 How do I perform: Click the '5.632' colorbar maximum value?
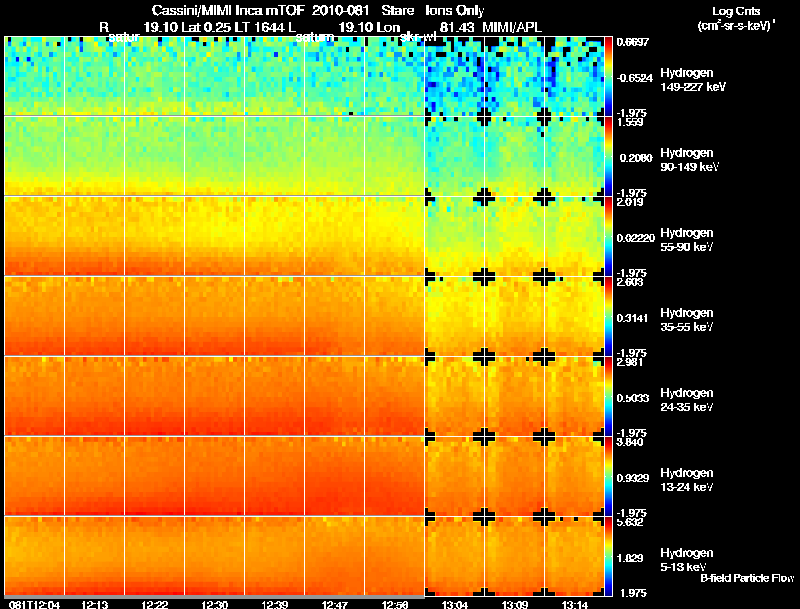pos(630,522)
